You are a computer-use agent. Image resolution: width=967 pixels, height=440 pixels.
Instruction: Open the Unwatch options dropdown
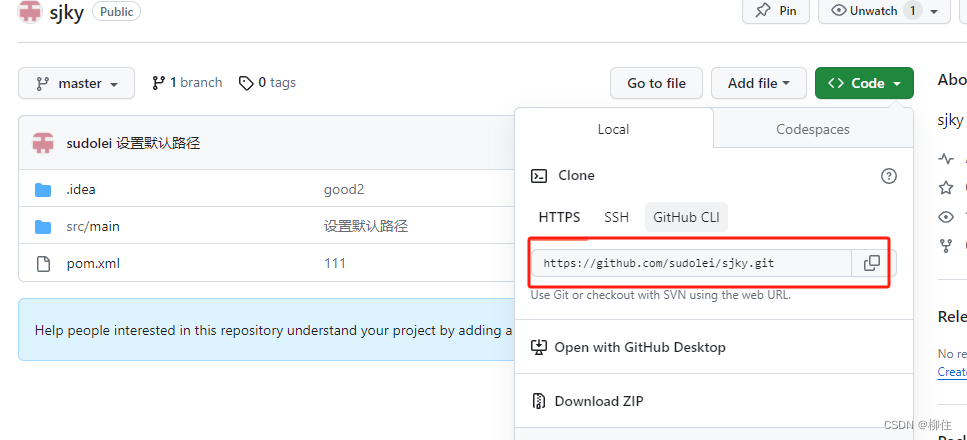pyautogui.click(x=884, y=11)
